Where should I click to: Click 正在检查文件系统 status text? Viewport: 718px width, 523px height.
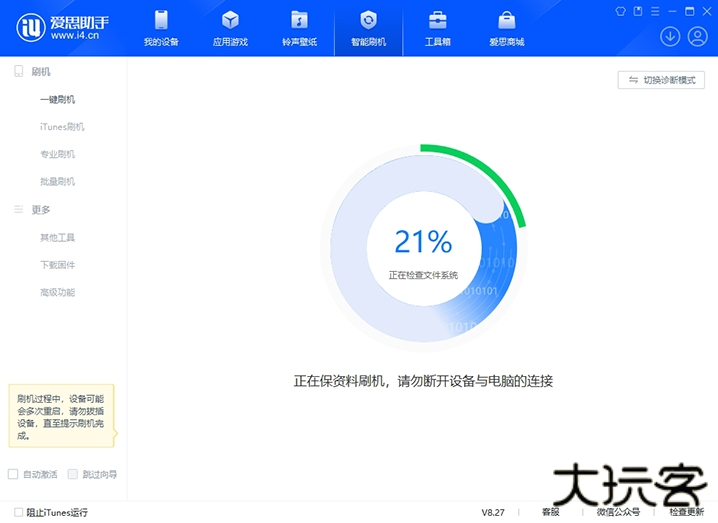click(x=423, y=275)
